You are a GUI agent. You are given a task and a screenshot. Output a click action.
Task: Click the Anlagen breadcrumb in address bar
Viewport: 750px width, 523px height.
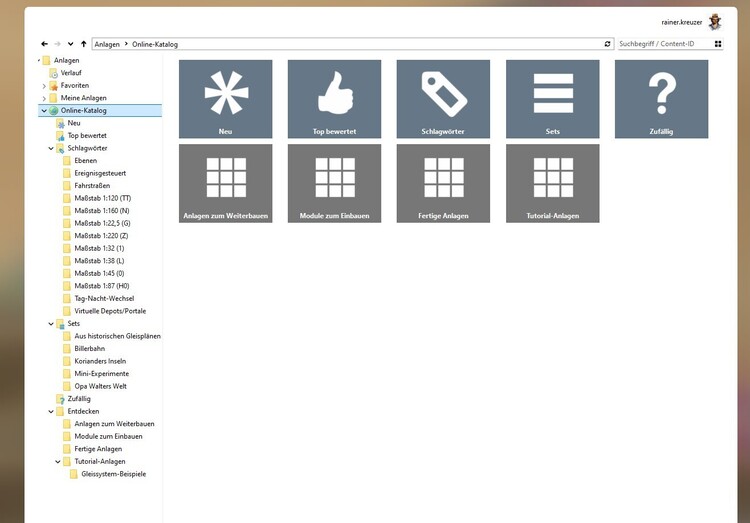[x=107, y=44]
